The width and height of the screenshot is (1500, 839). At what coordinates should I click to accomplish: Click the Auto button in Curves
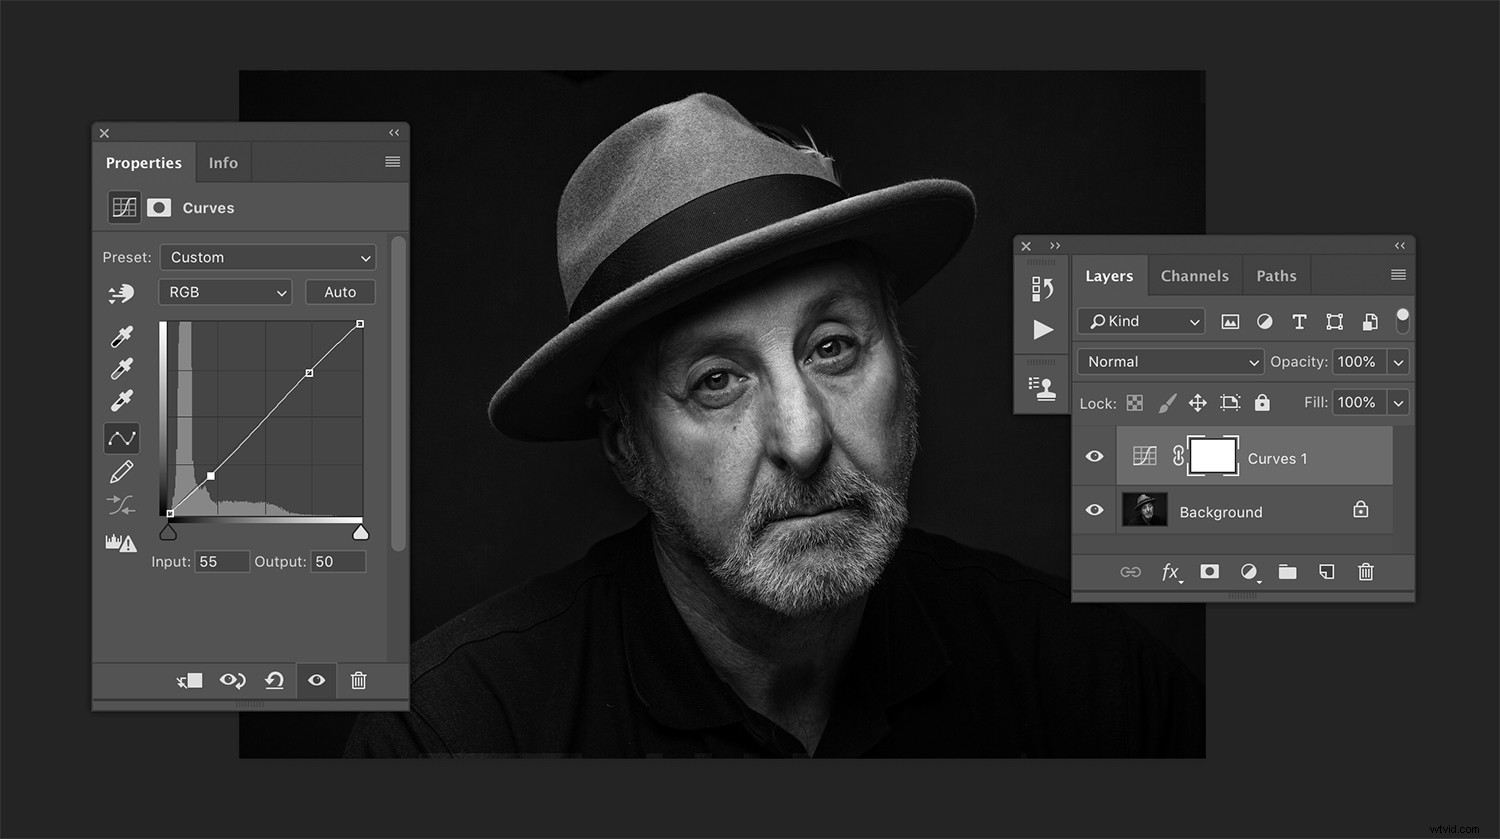point(339,291)
